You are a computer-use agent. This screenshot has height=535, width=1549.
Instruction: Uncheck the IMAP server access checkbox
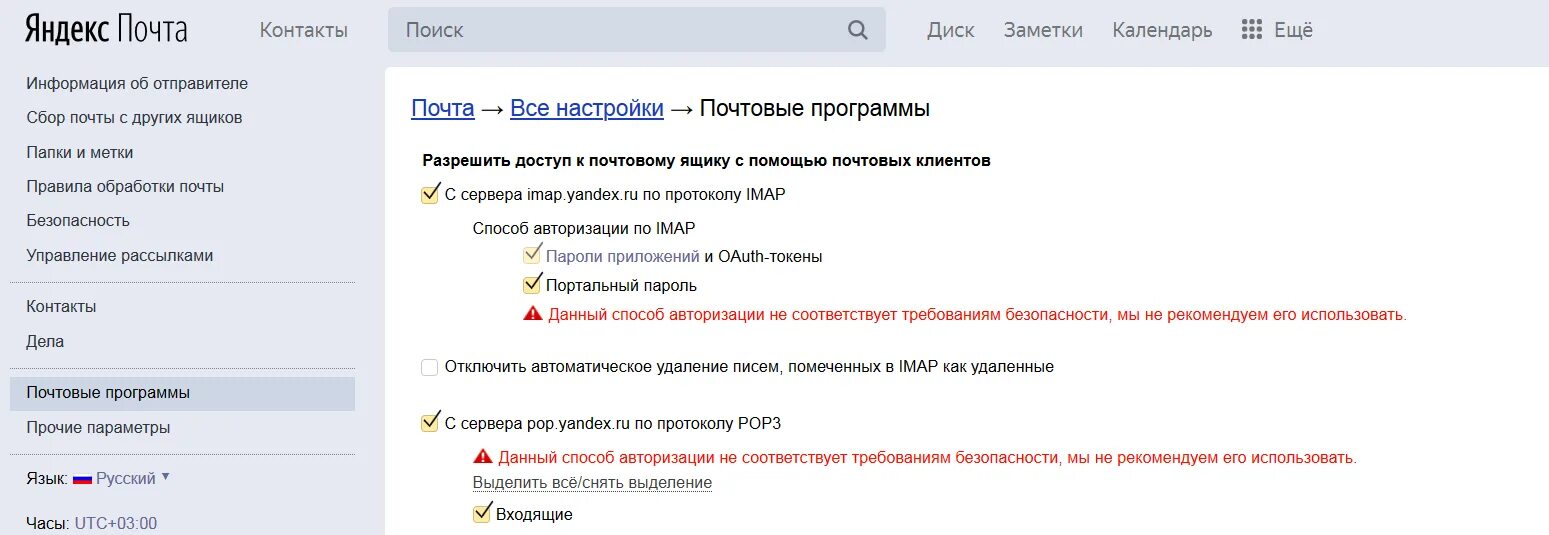430,194
